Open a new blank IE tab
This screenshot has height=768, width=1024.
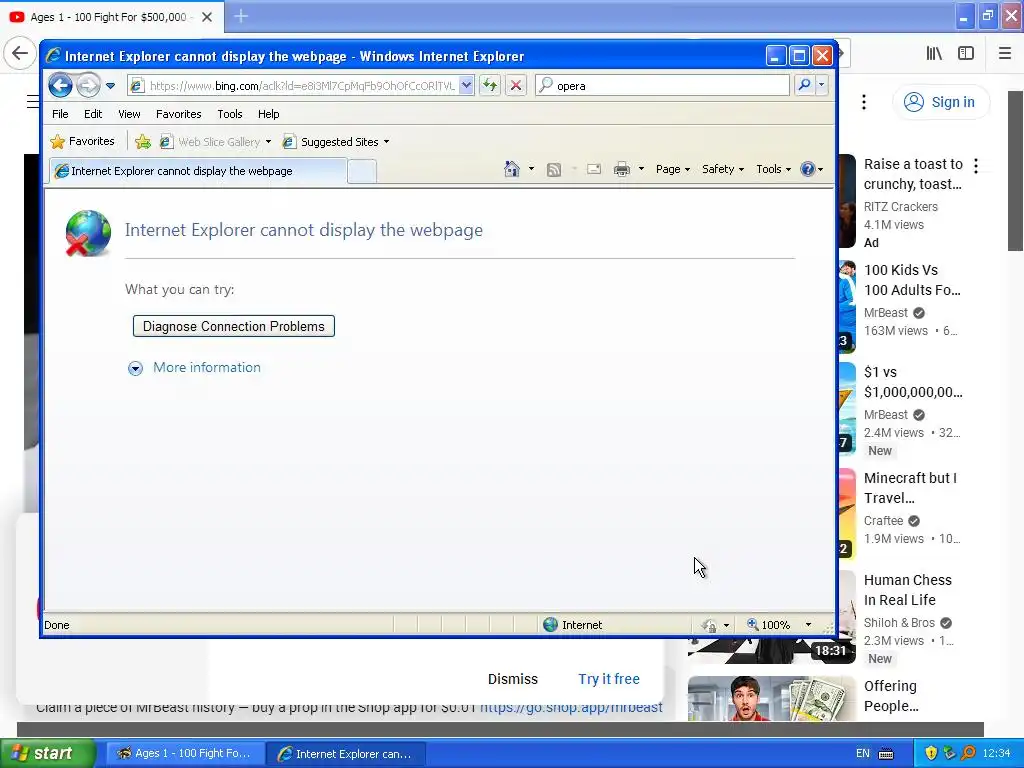coord(362,171)
